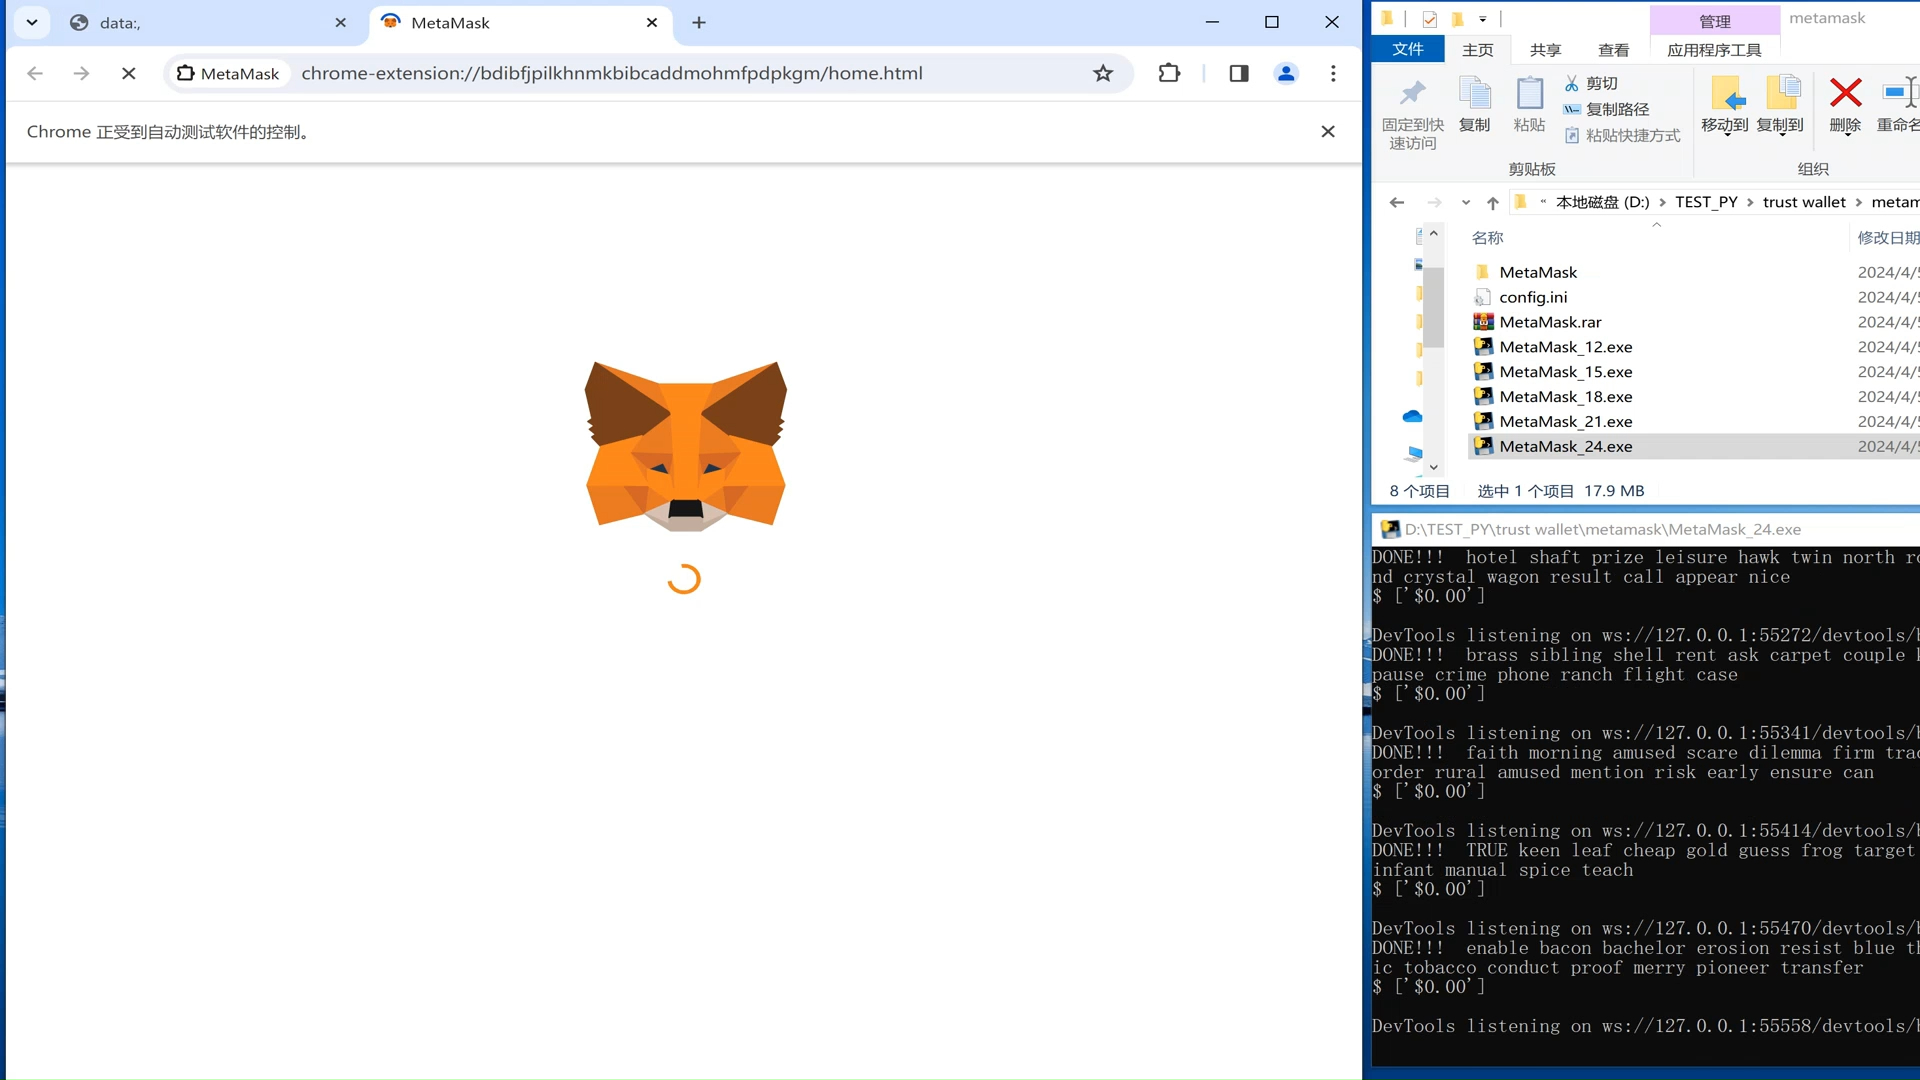Viewport: 1920px width, 1080px height.
Task: Click the red 删除 delete button
Action: tap(1845, 105)
